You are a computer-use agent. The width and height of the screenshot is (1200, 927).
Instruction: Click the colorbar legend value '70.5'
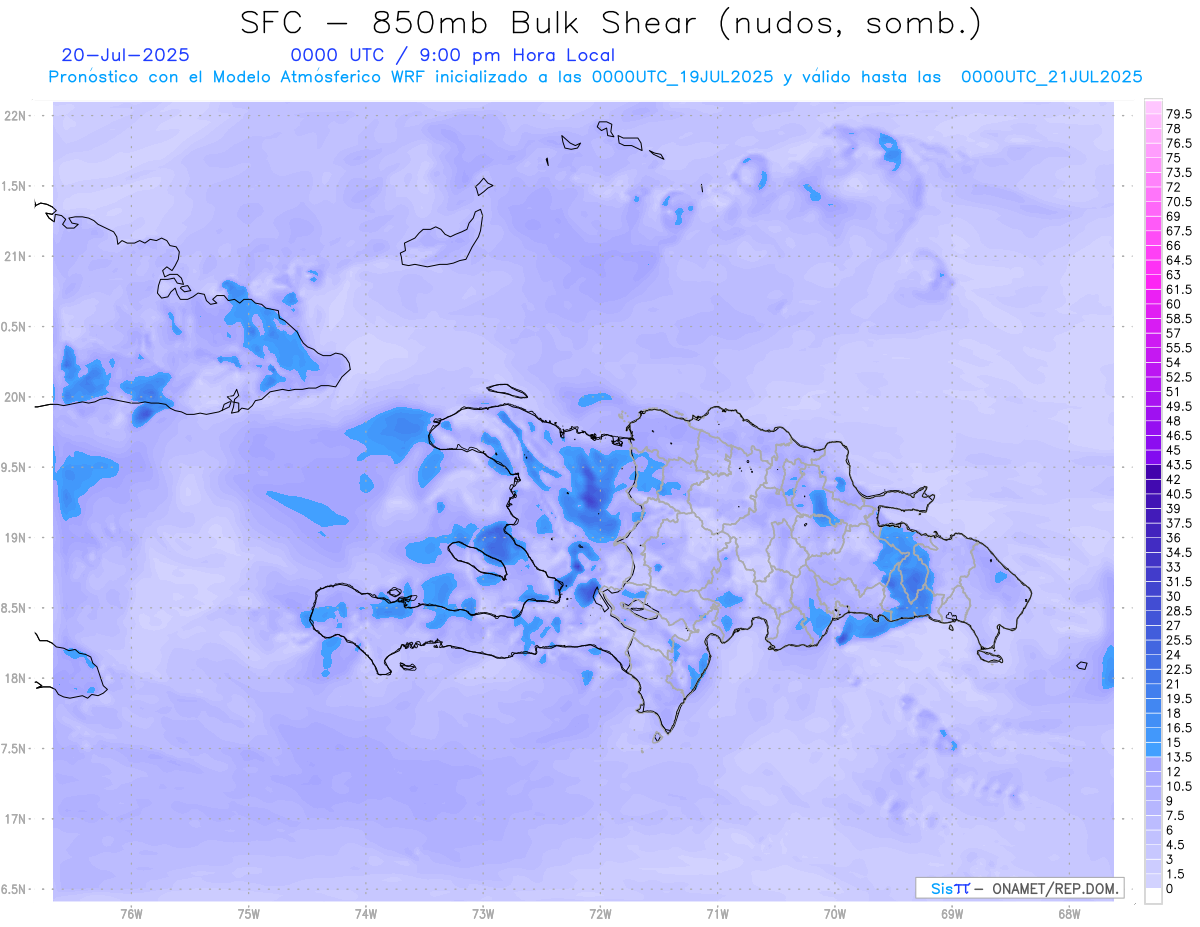coord(1180,202)
